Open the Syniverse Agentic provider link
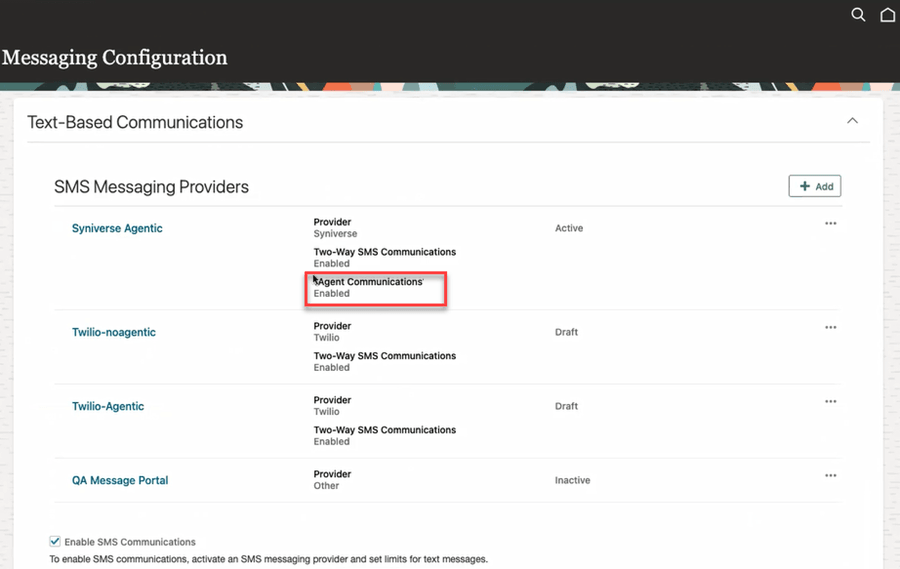 click(x=117, y=229)
